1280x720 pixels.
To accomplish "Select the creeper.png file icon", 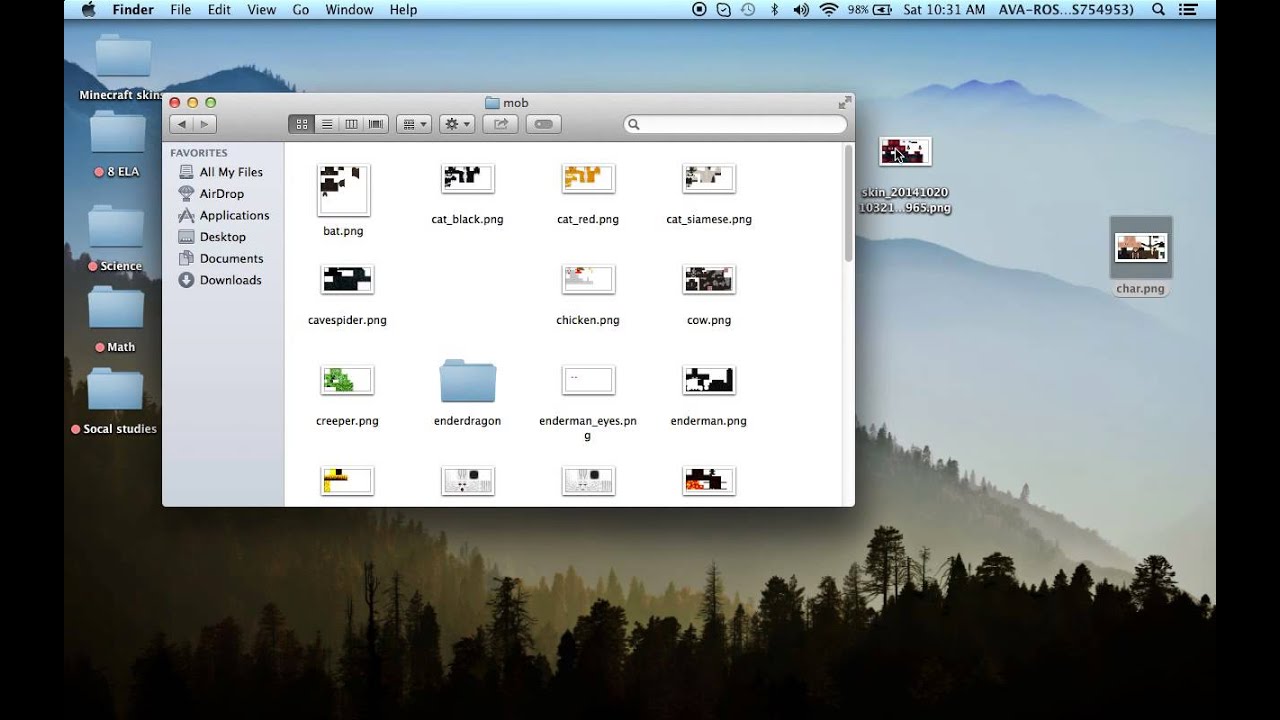I will tap(347, 381).
